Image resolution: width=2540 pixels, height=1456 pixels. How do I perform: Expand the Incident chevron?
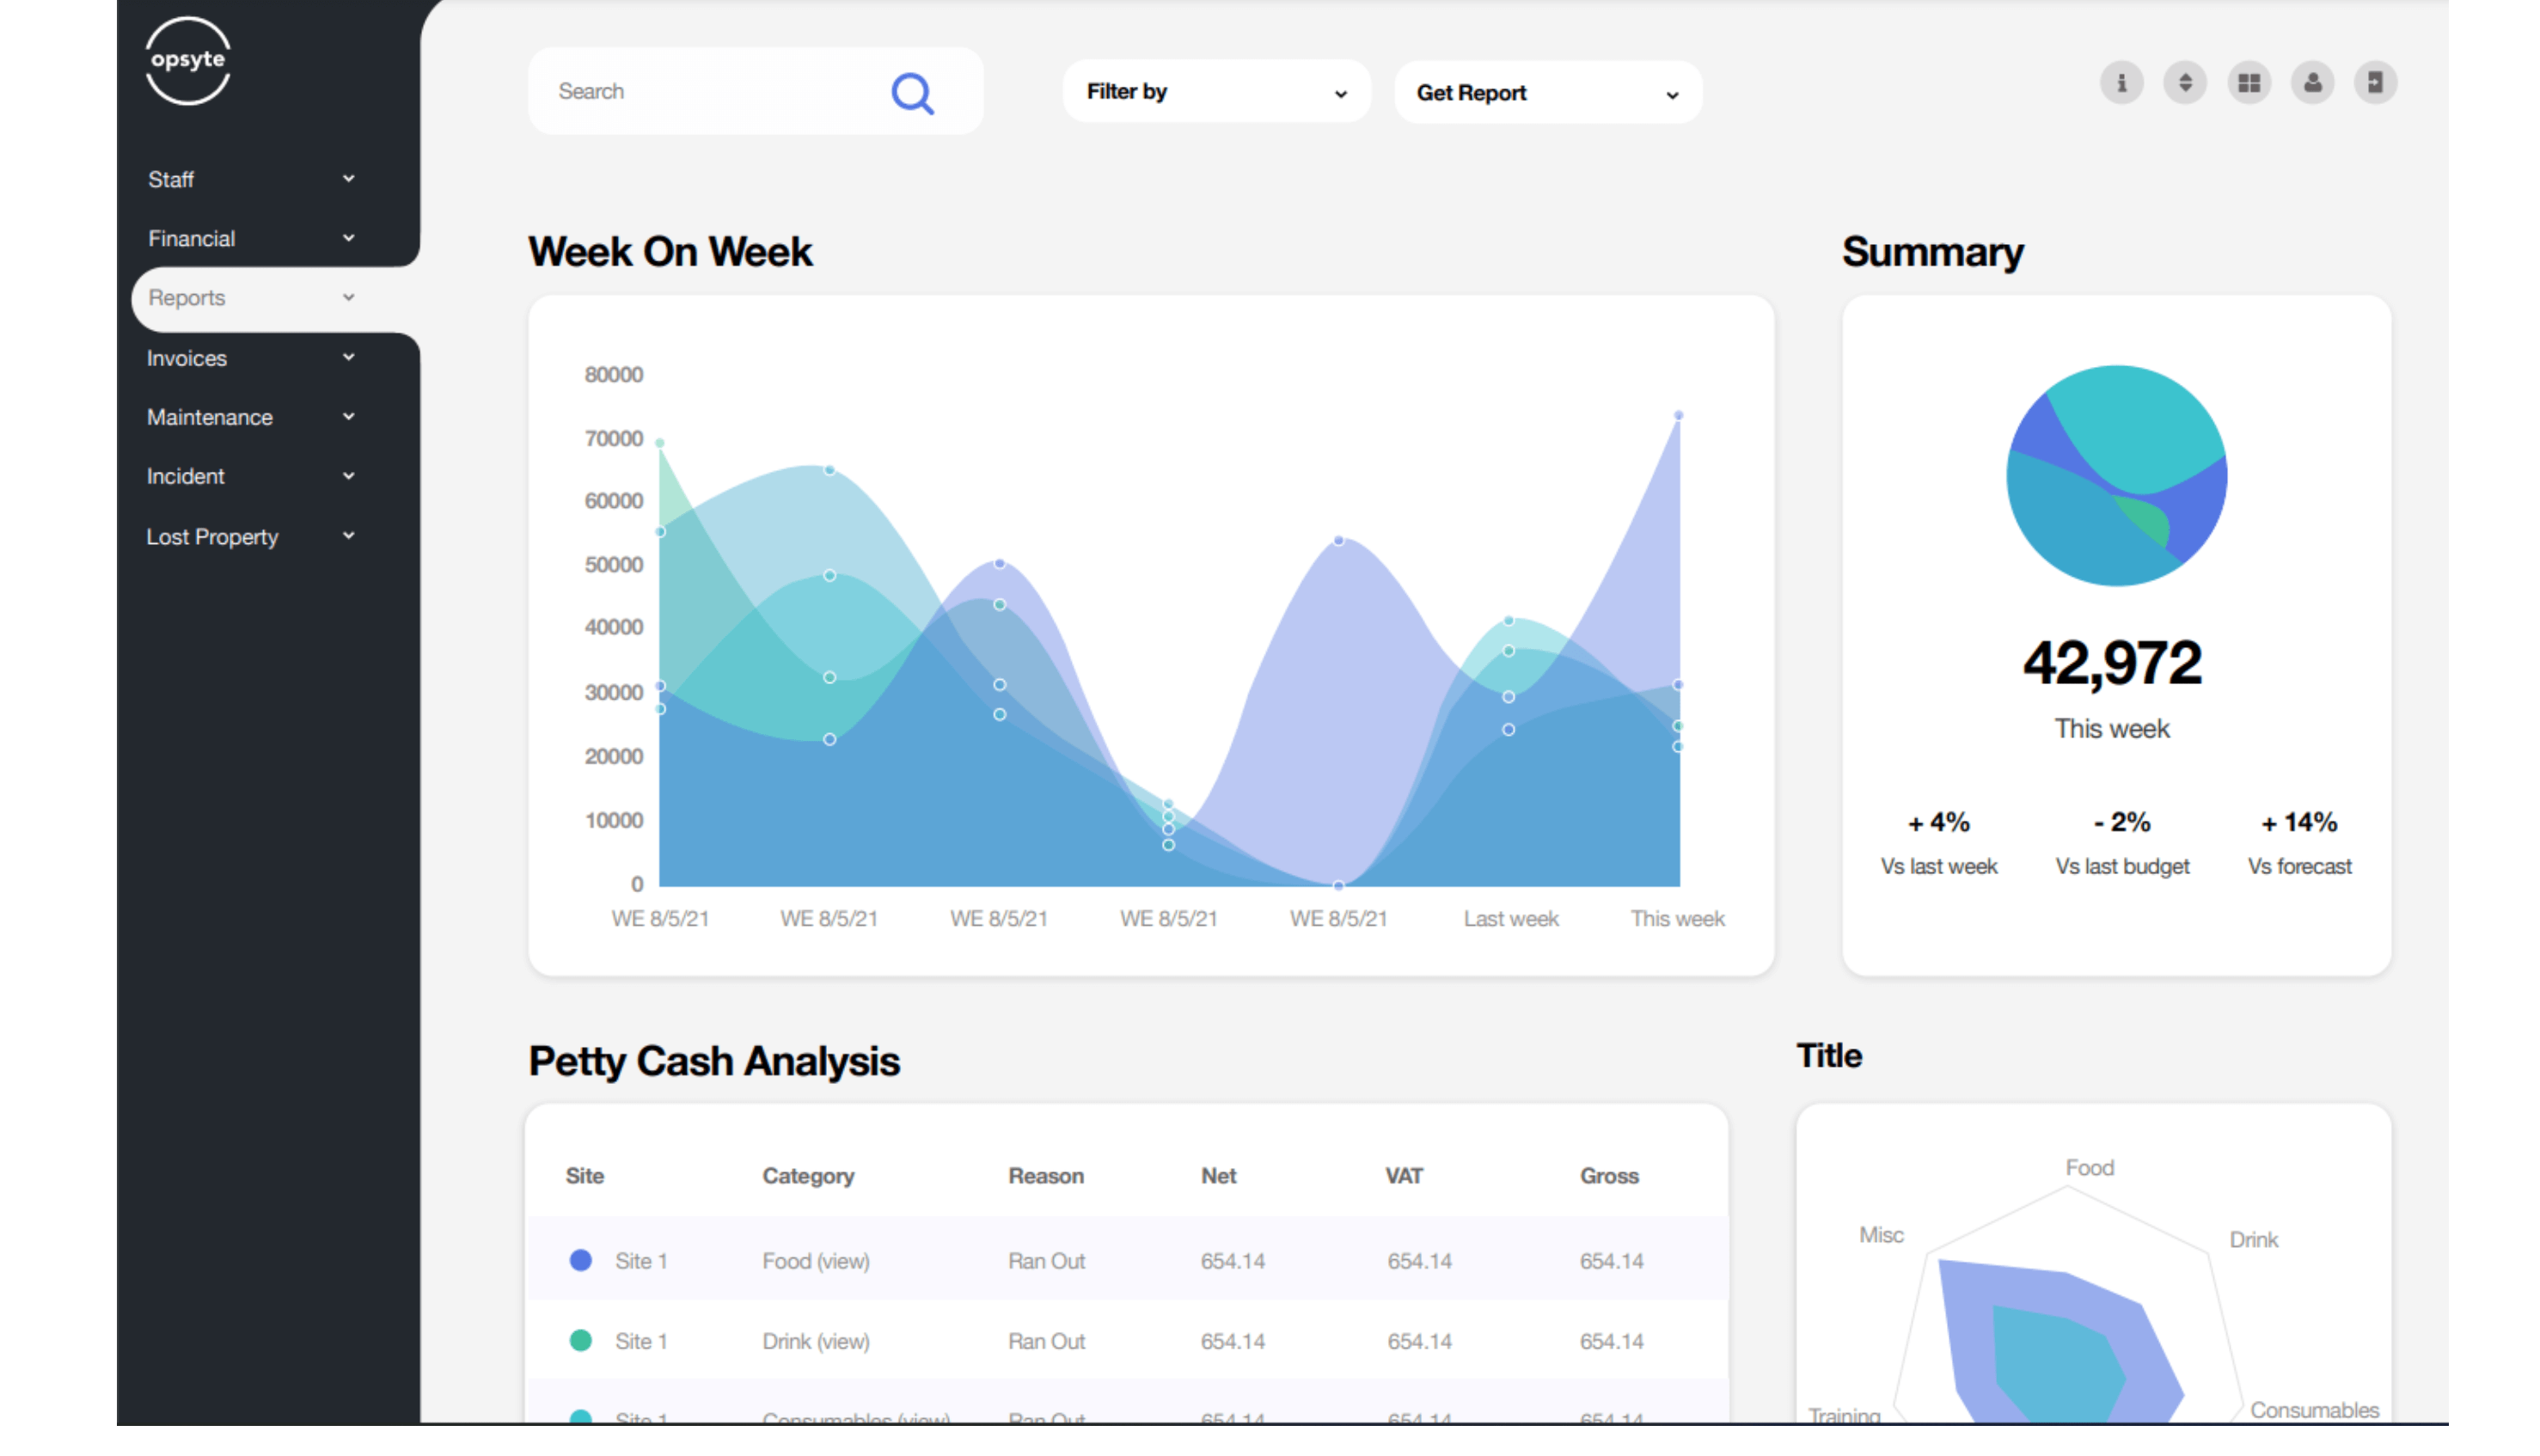(348, 476)
